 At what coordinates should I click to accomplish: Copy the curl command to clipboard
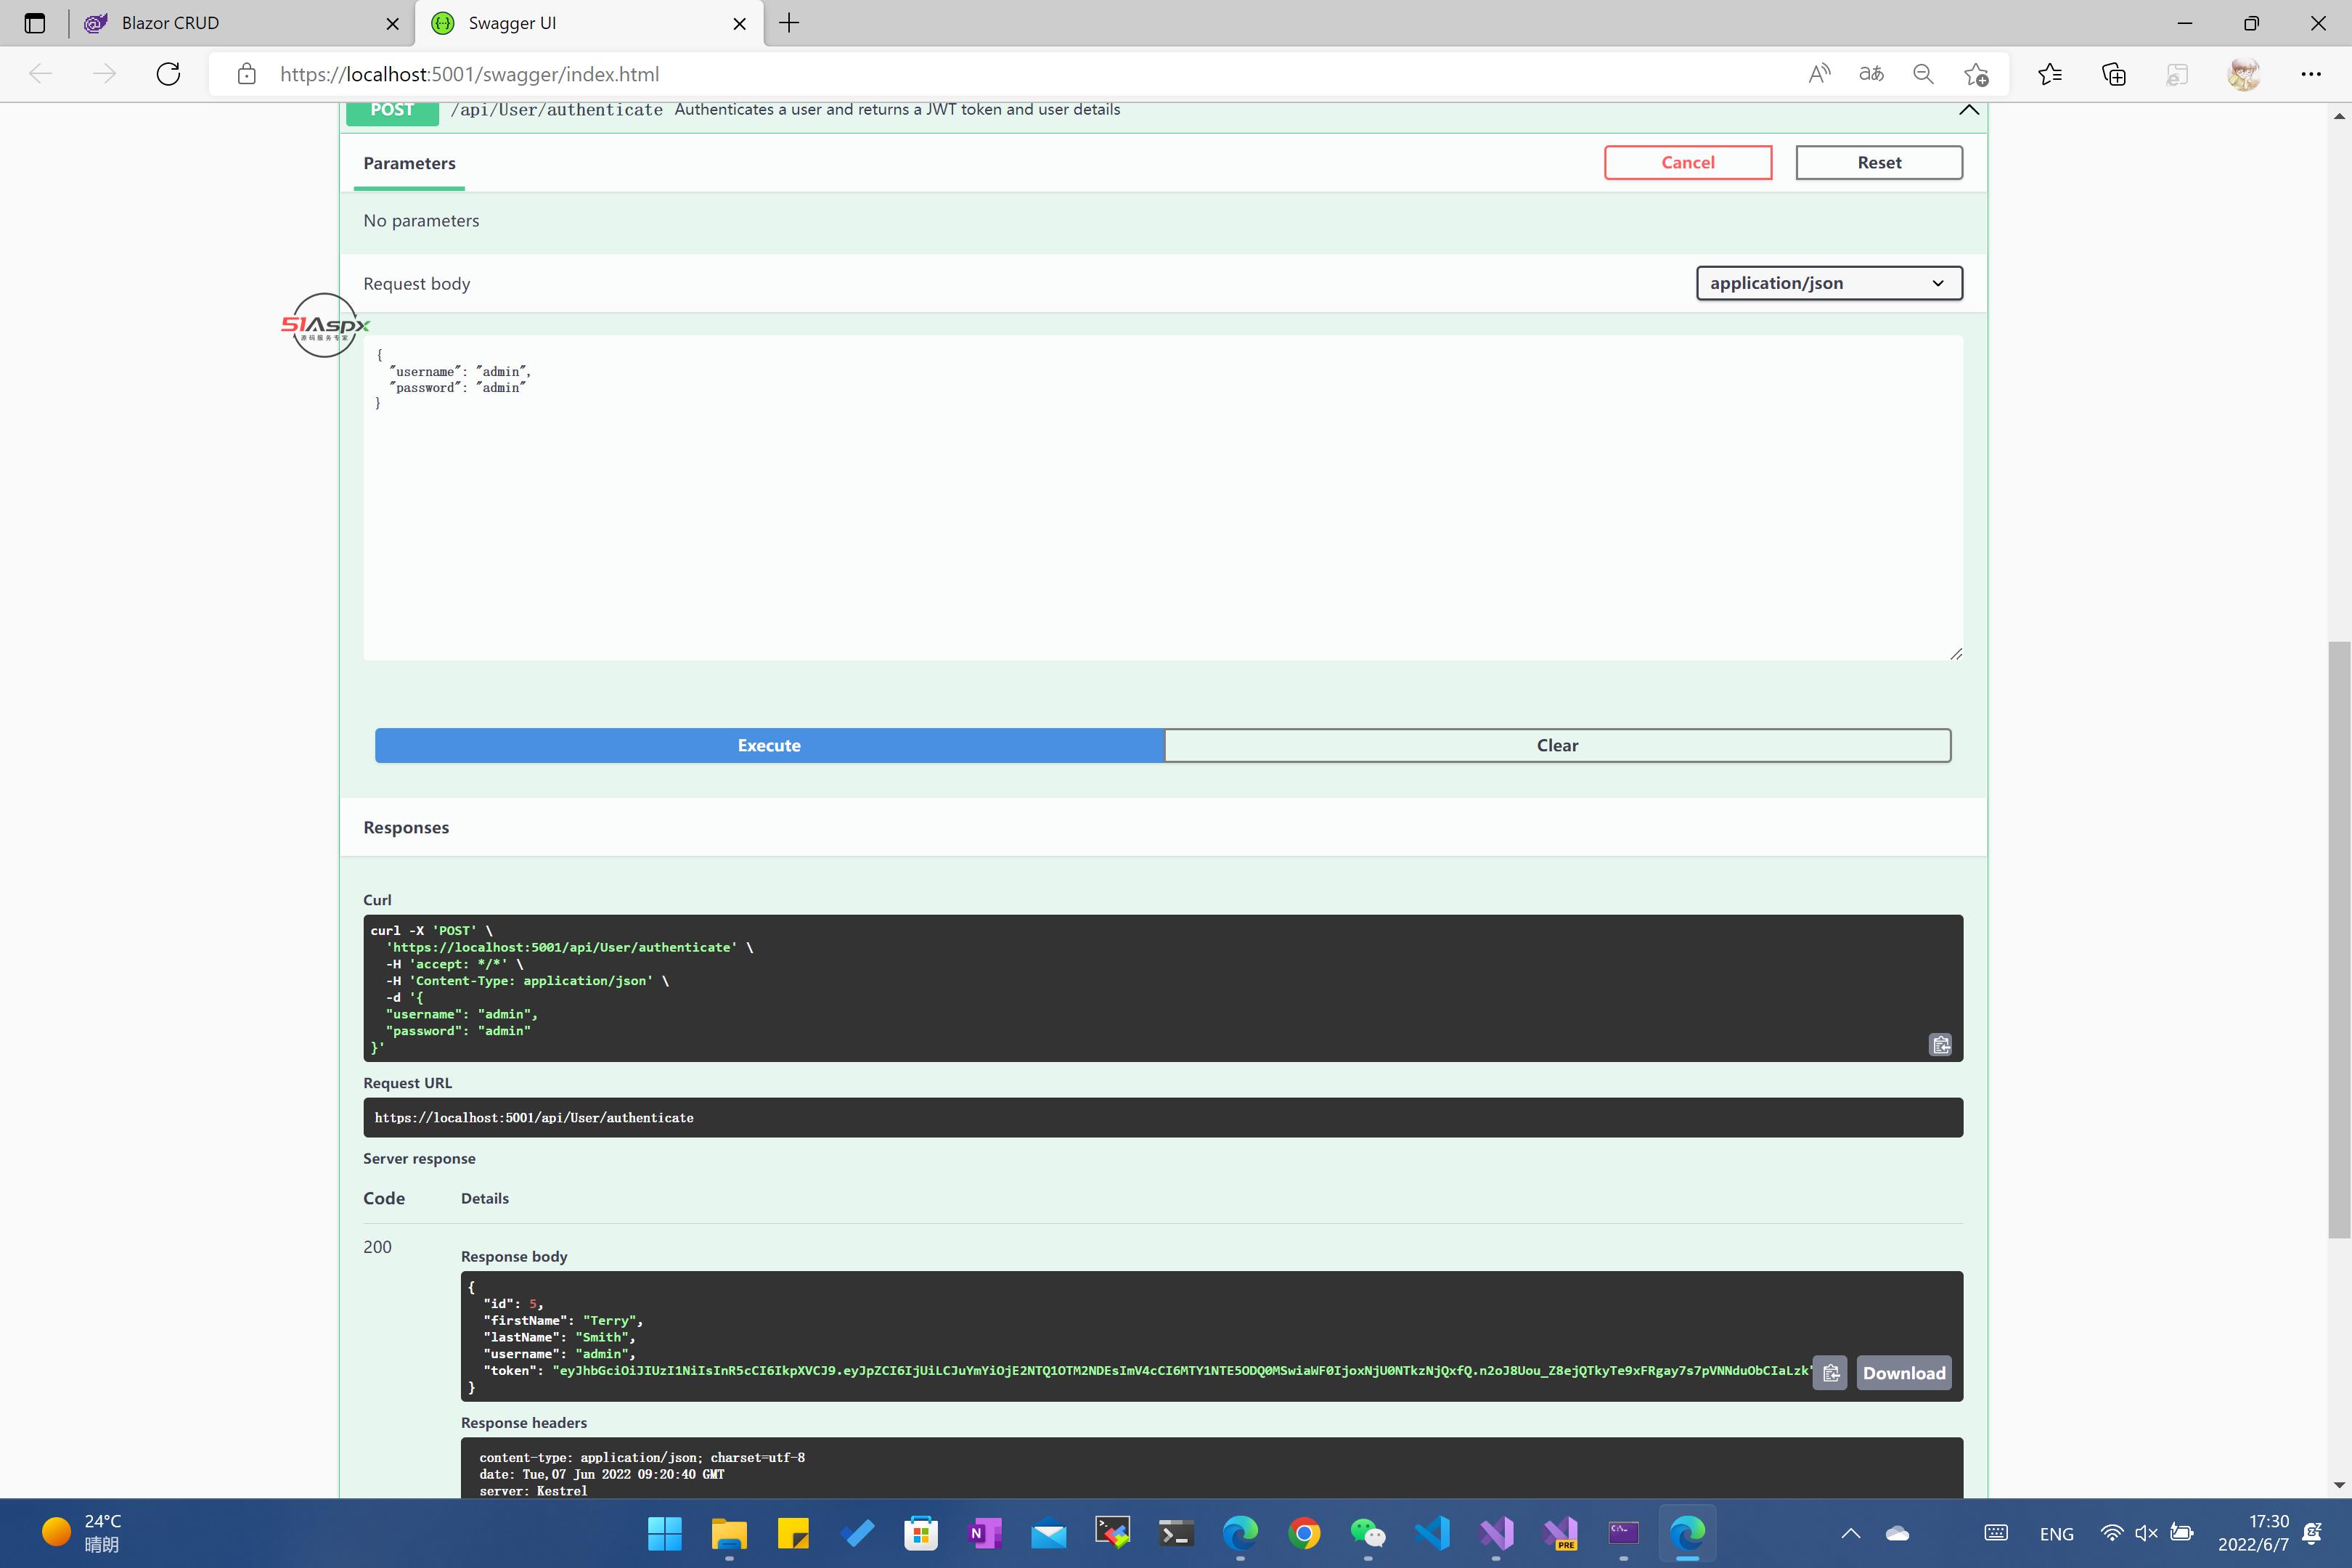click(x=1940, y=1045)
